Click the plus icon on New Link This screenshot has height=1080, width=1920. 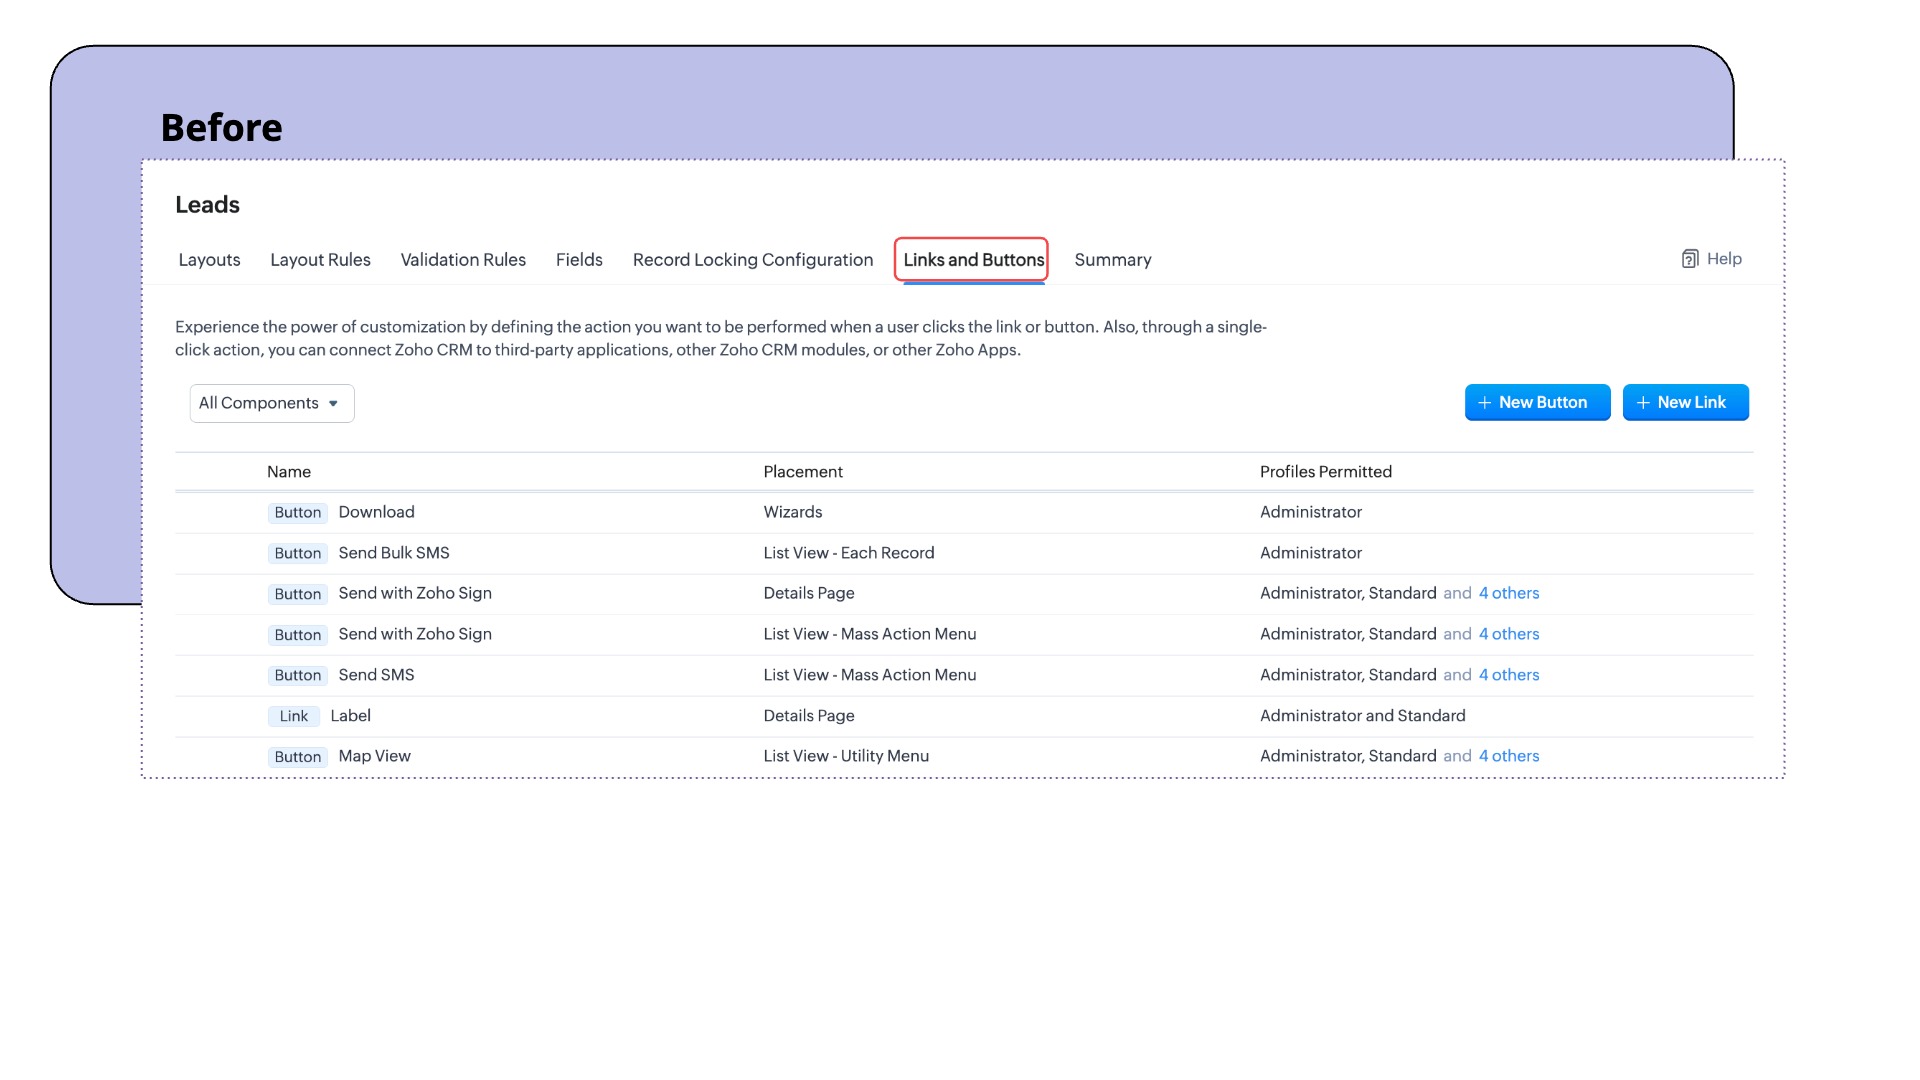pyautogui.click(x=1642, y=403)
